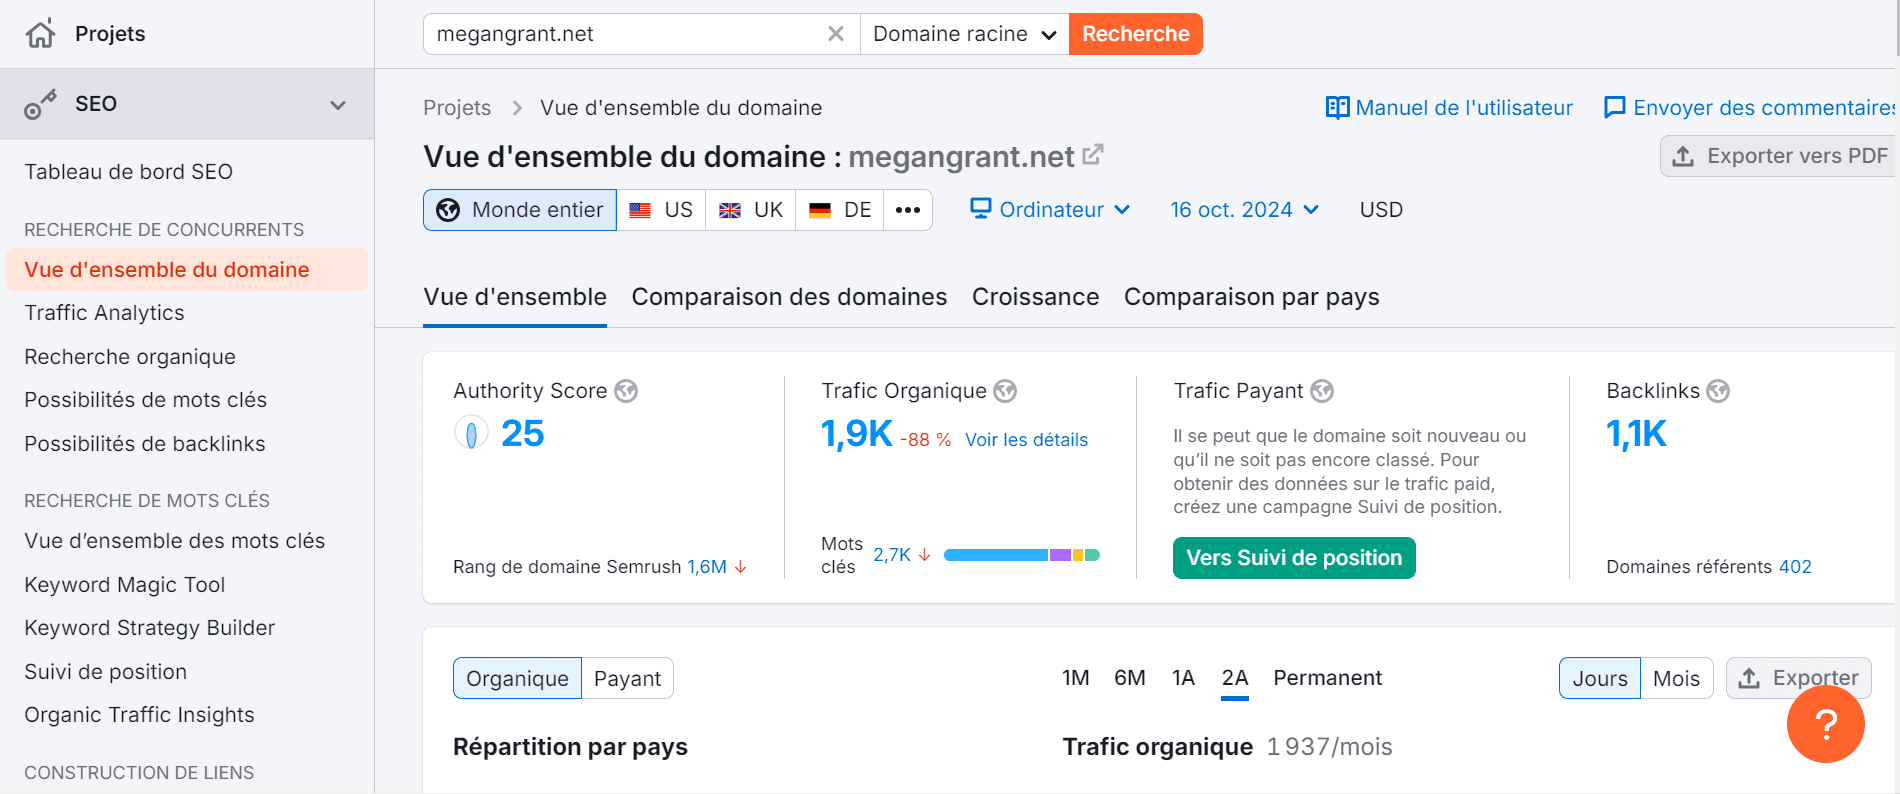
Task: Select the 1A time range
Action: coord(1184,678)
